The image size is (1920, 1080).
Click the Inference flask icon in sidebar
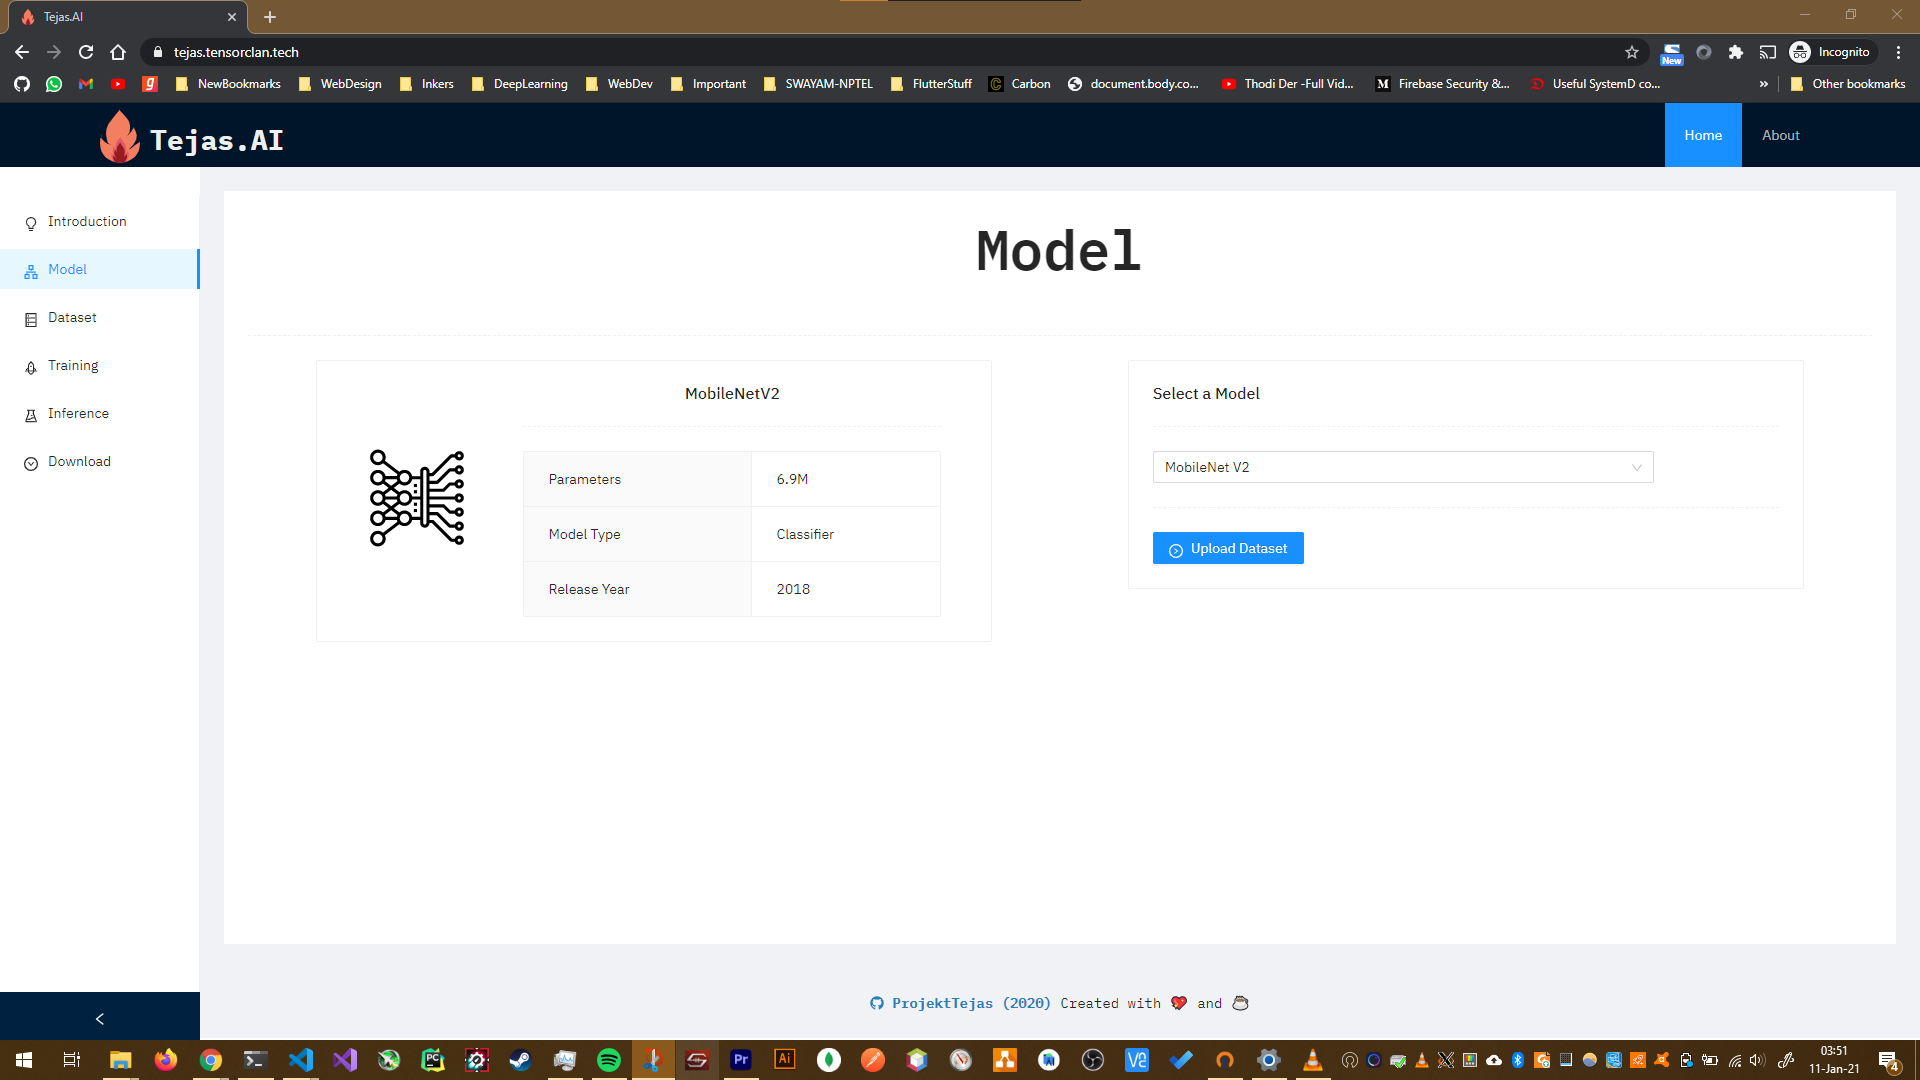(x=31, y=415)
